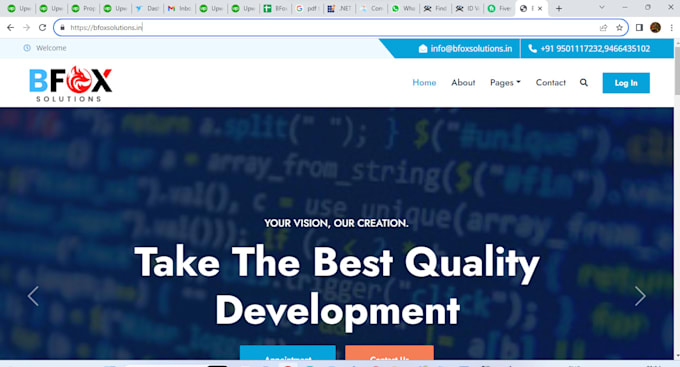Image resolution: width=680 pixels, height=367 pixels.
Task: Click the orange Contact Us button
Action: tap(389, 353)
